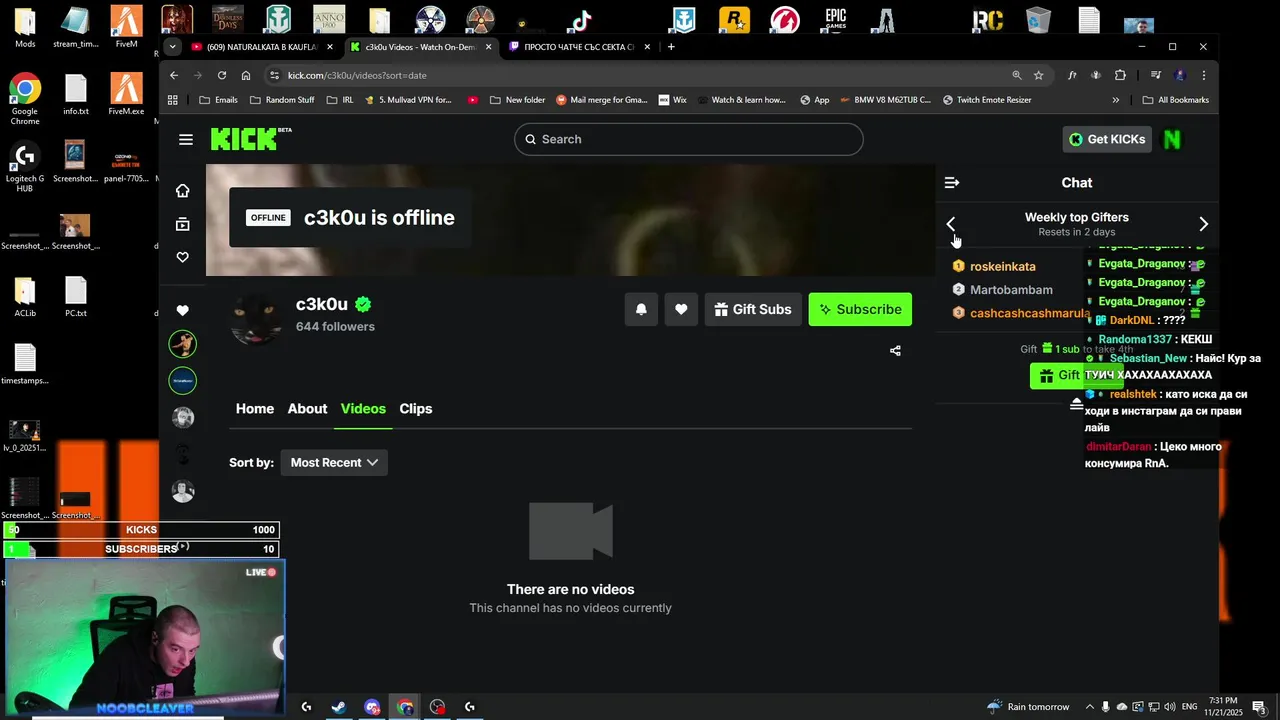This screenshot has width=1280, height=720.
Task: Open the IRL bookmark folder
Action: click(340, 100)
